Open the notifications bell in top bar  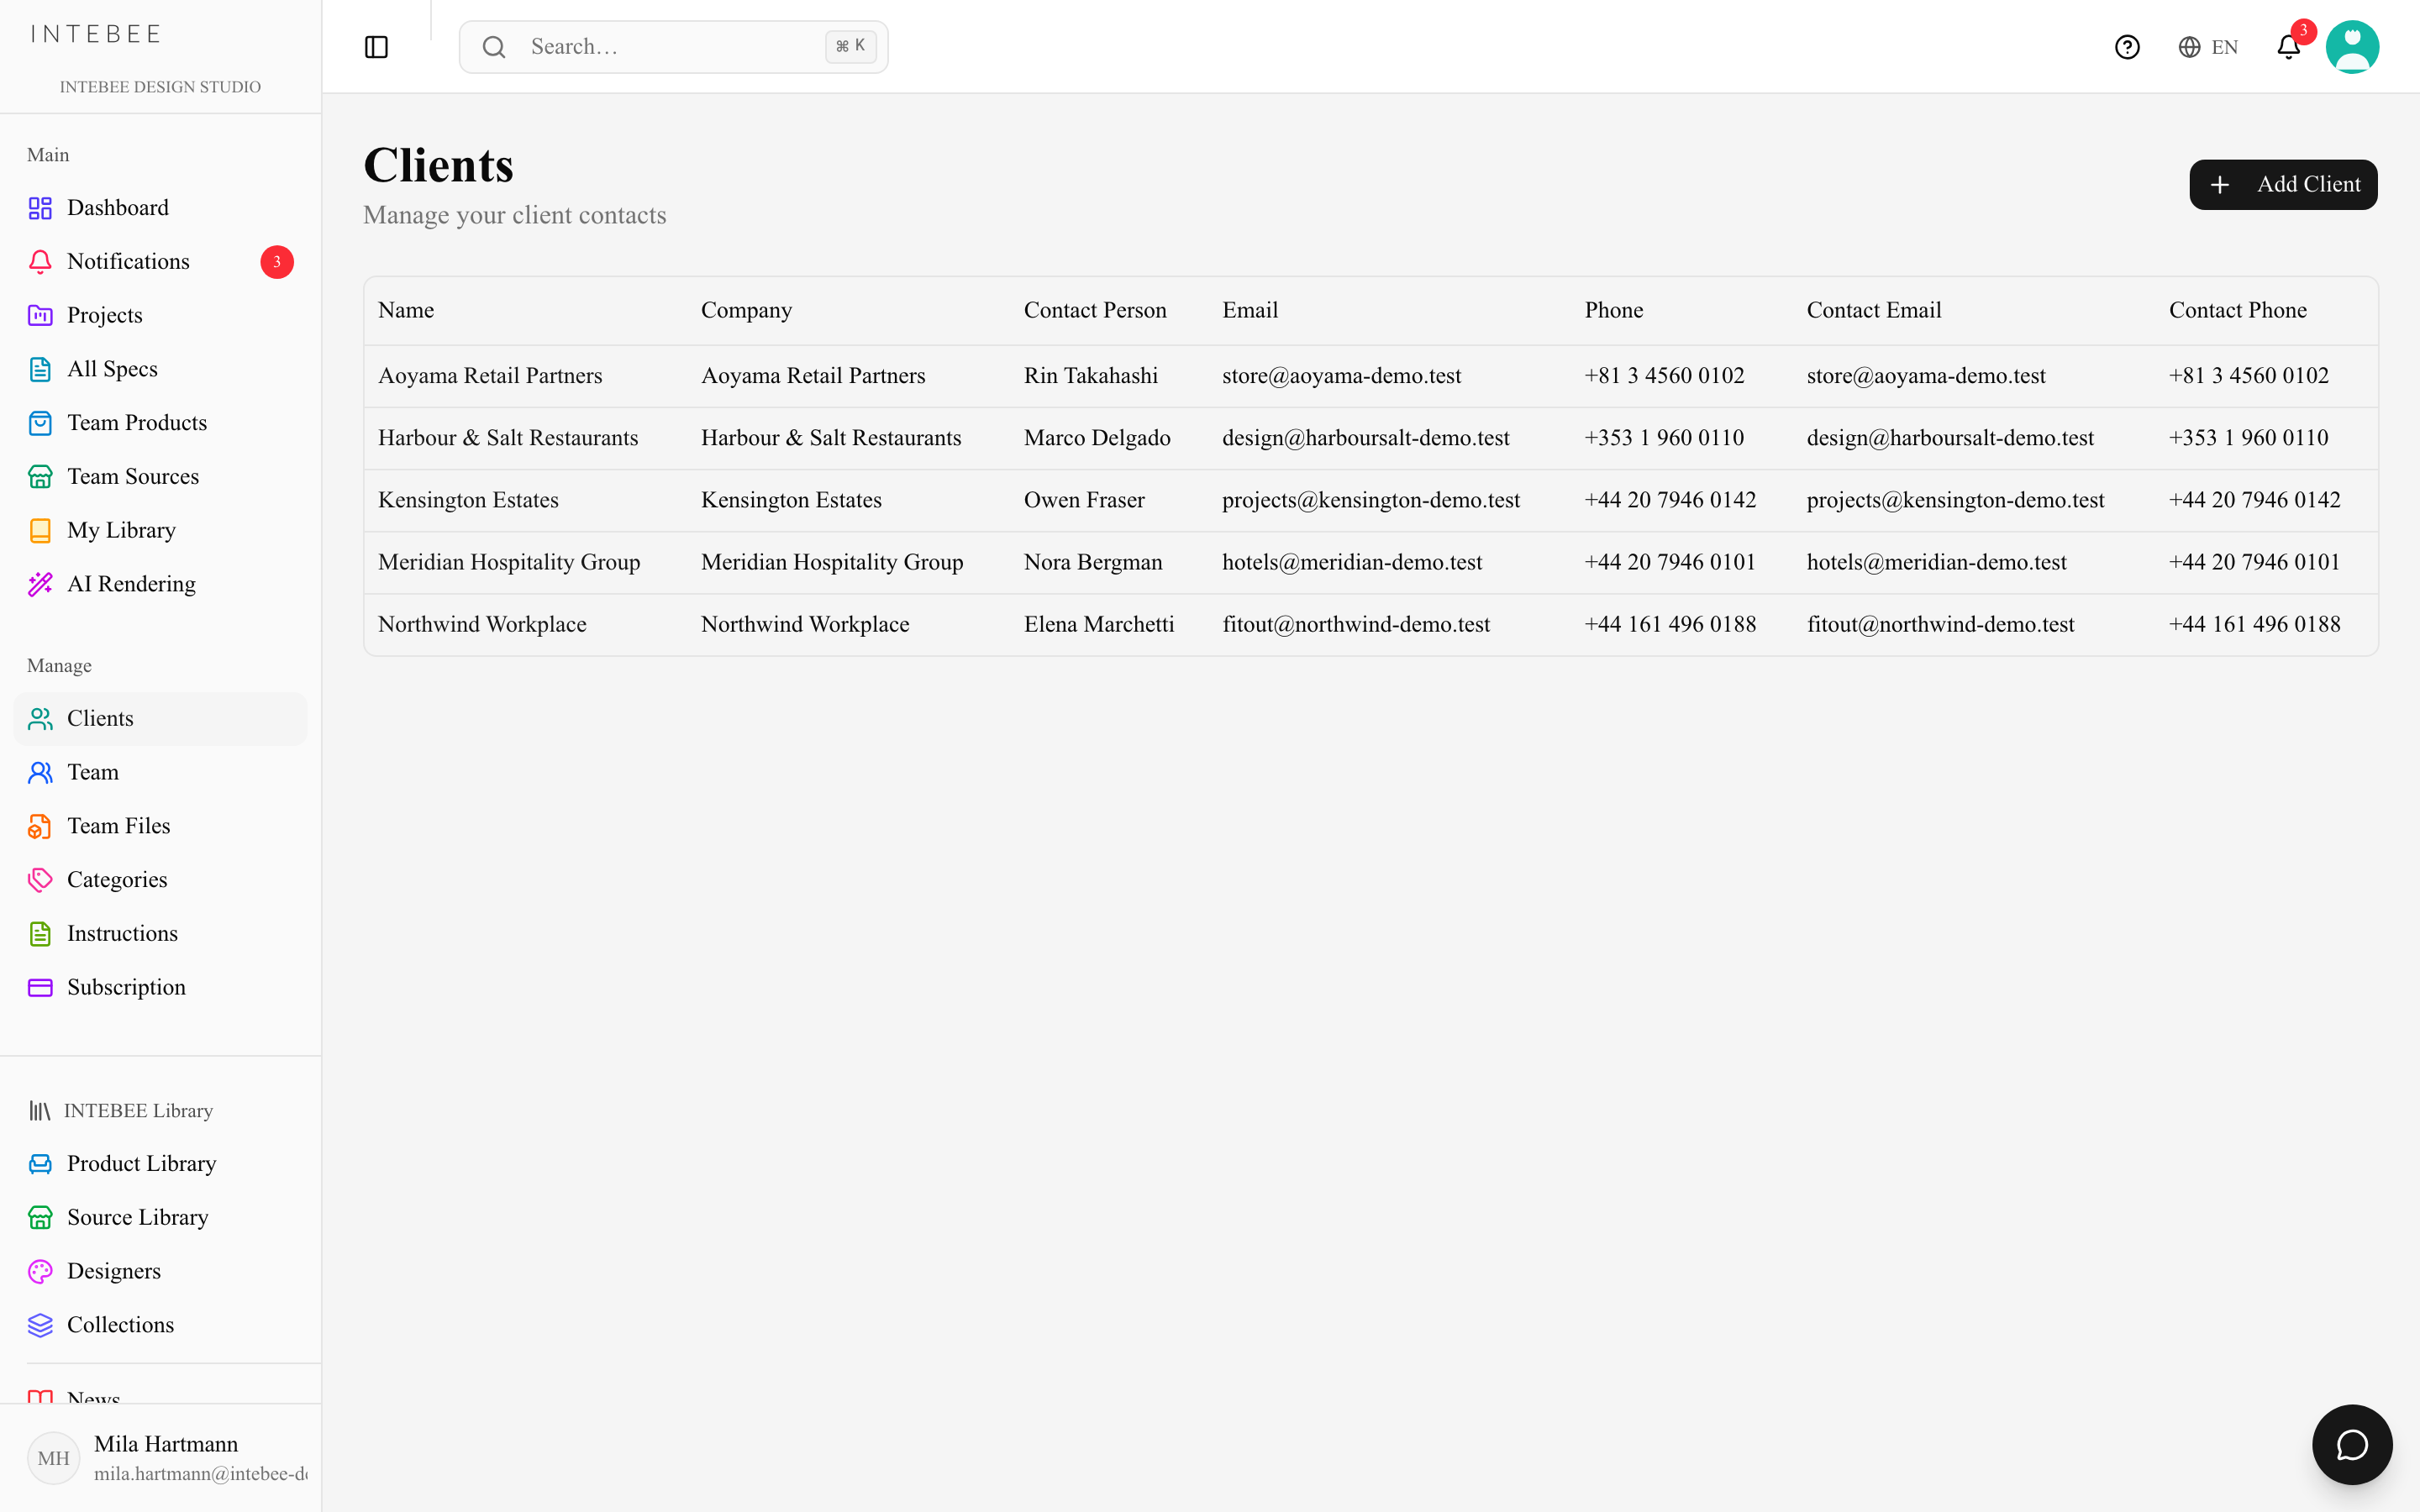[x=2289, y=47]
